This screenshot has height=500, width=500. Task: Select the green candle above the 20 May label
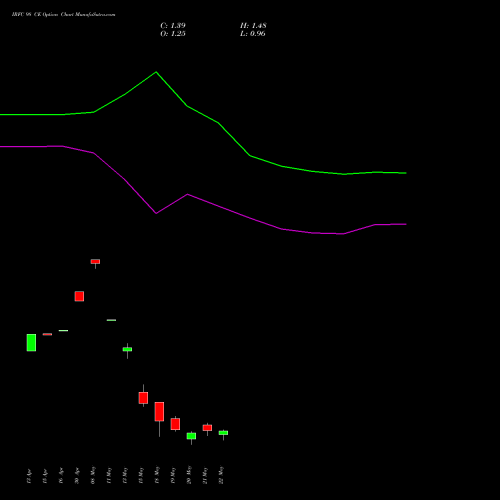191,436
